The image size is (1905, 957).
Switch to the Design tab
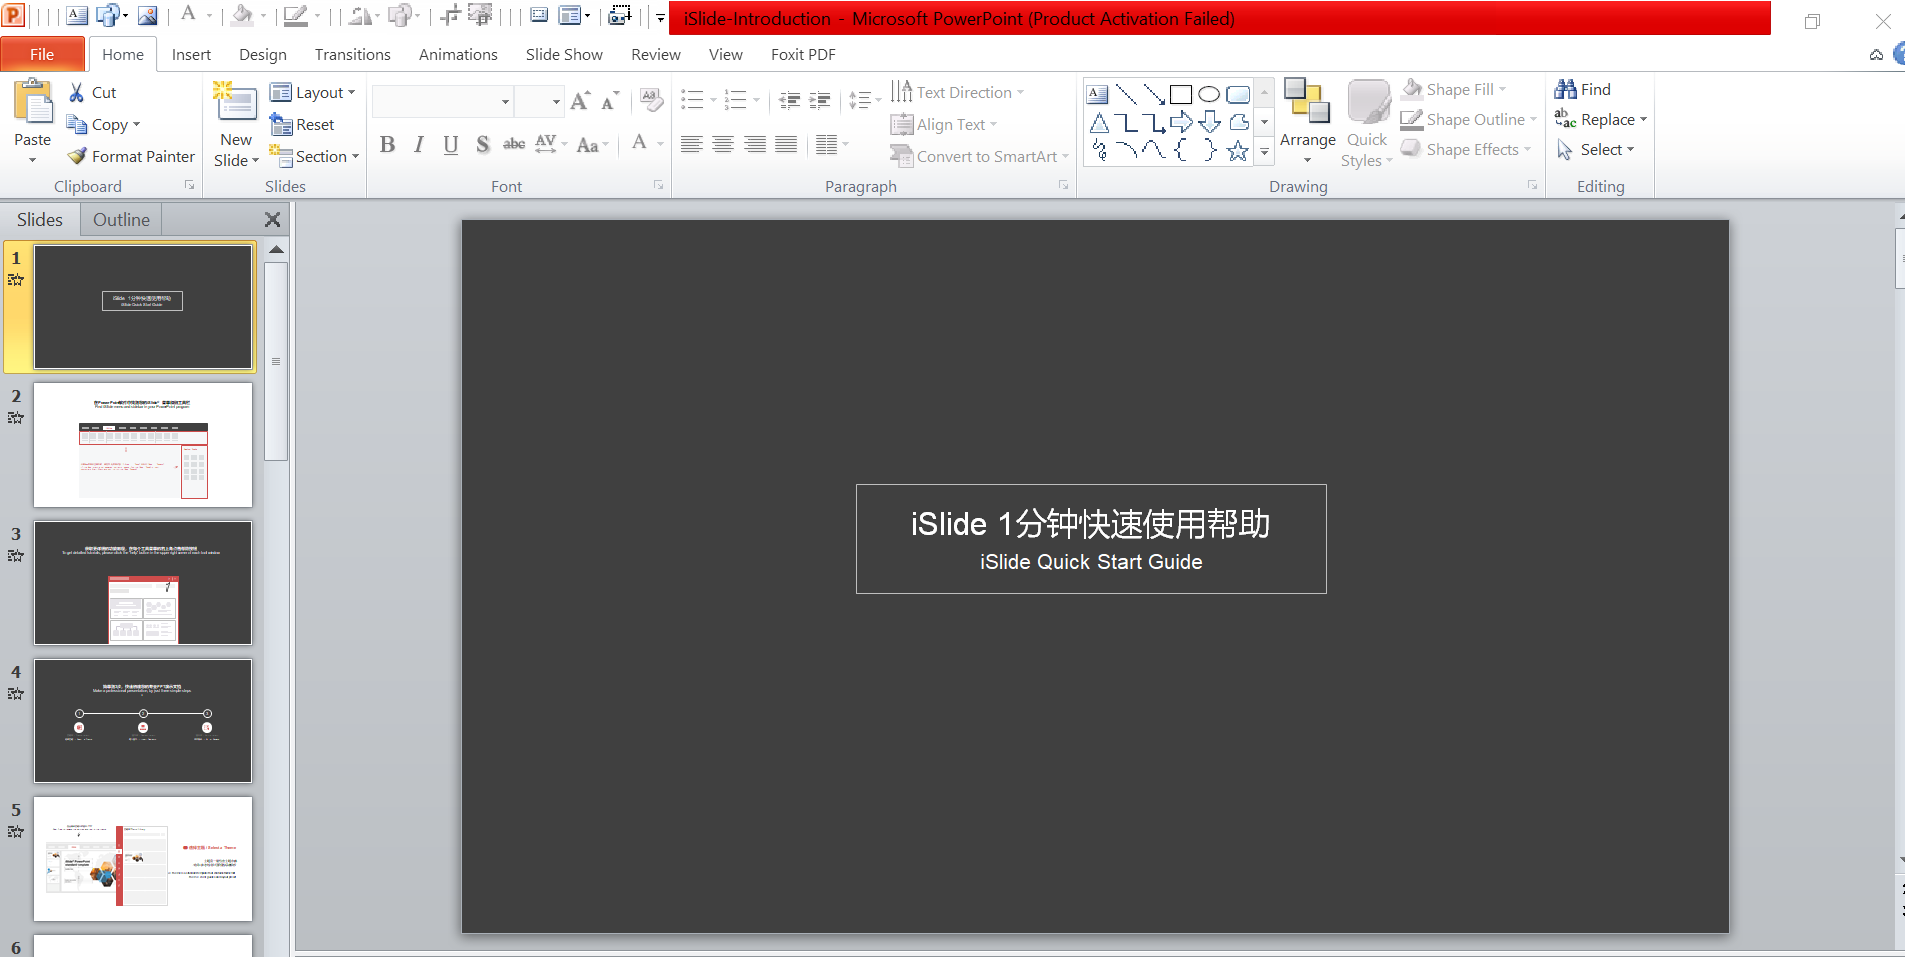[263, 54]
